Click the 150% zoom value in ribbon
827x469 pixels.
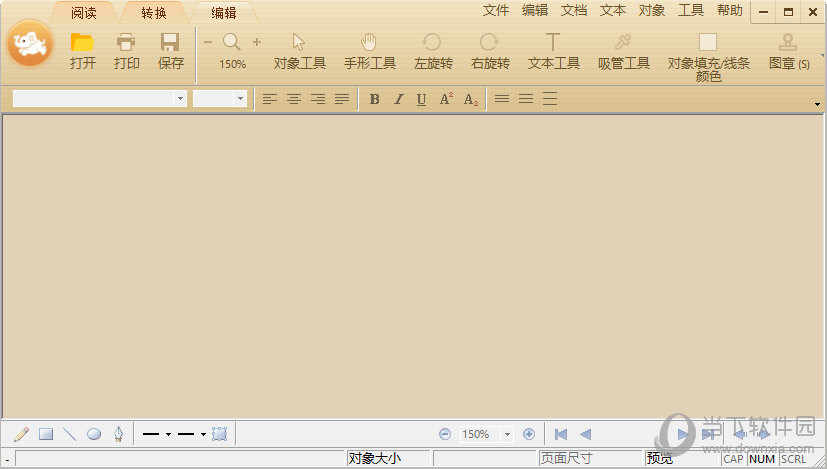pos(233,64)
